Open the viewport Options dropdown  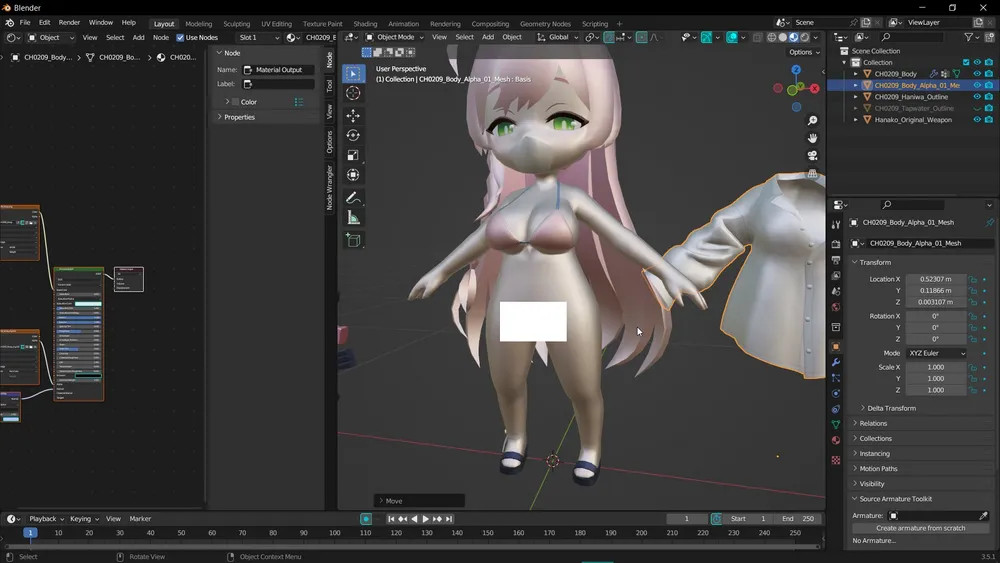tap(804, 52)
